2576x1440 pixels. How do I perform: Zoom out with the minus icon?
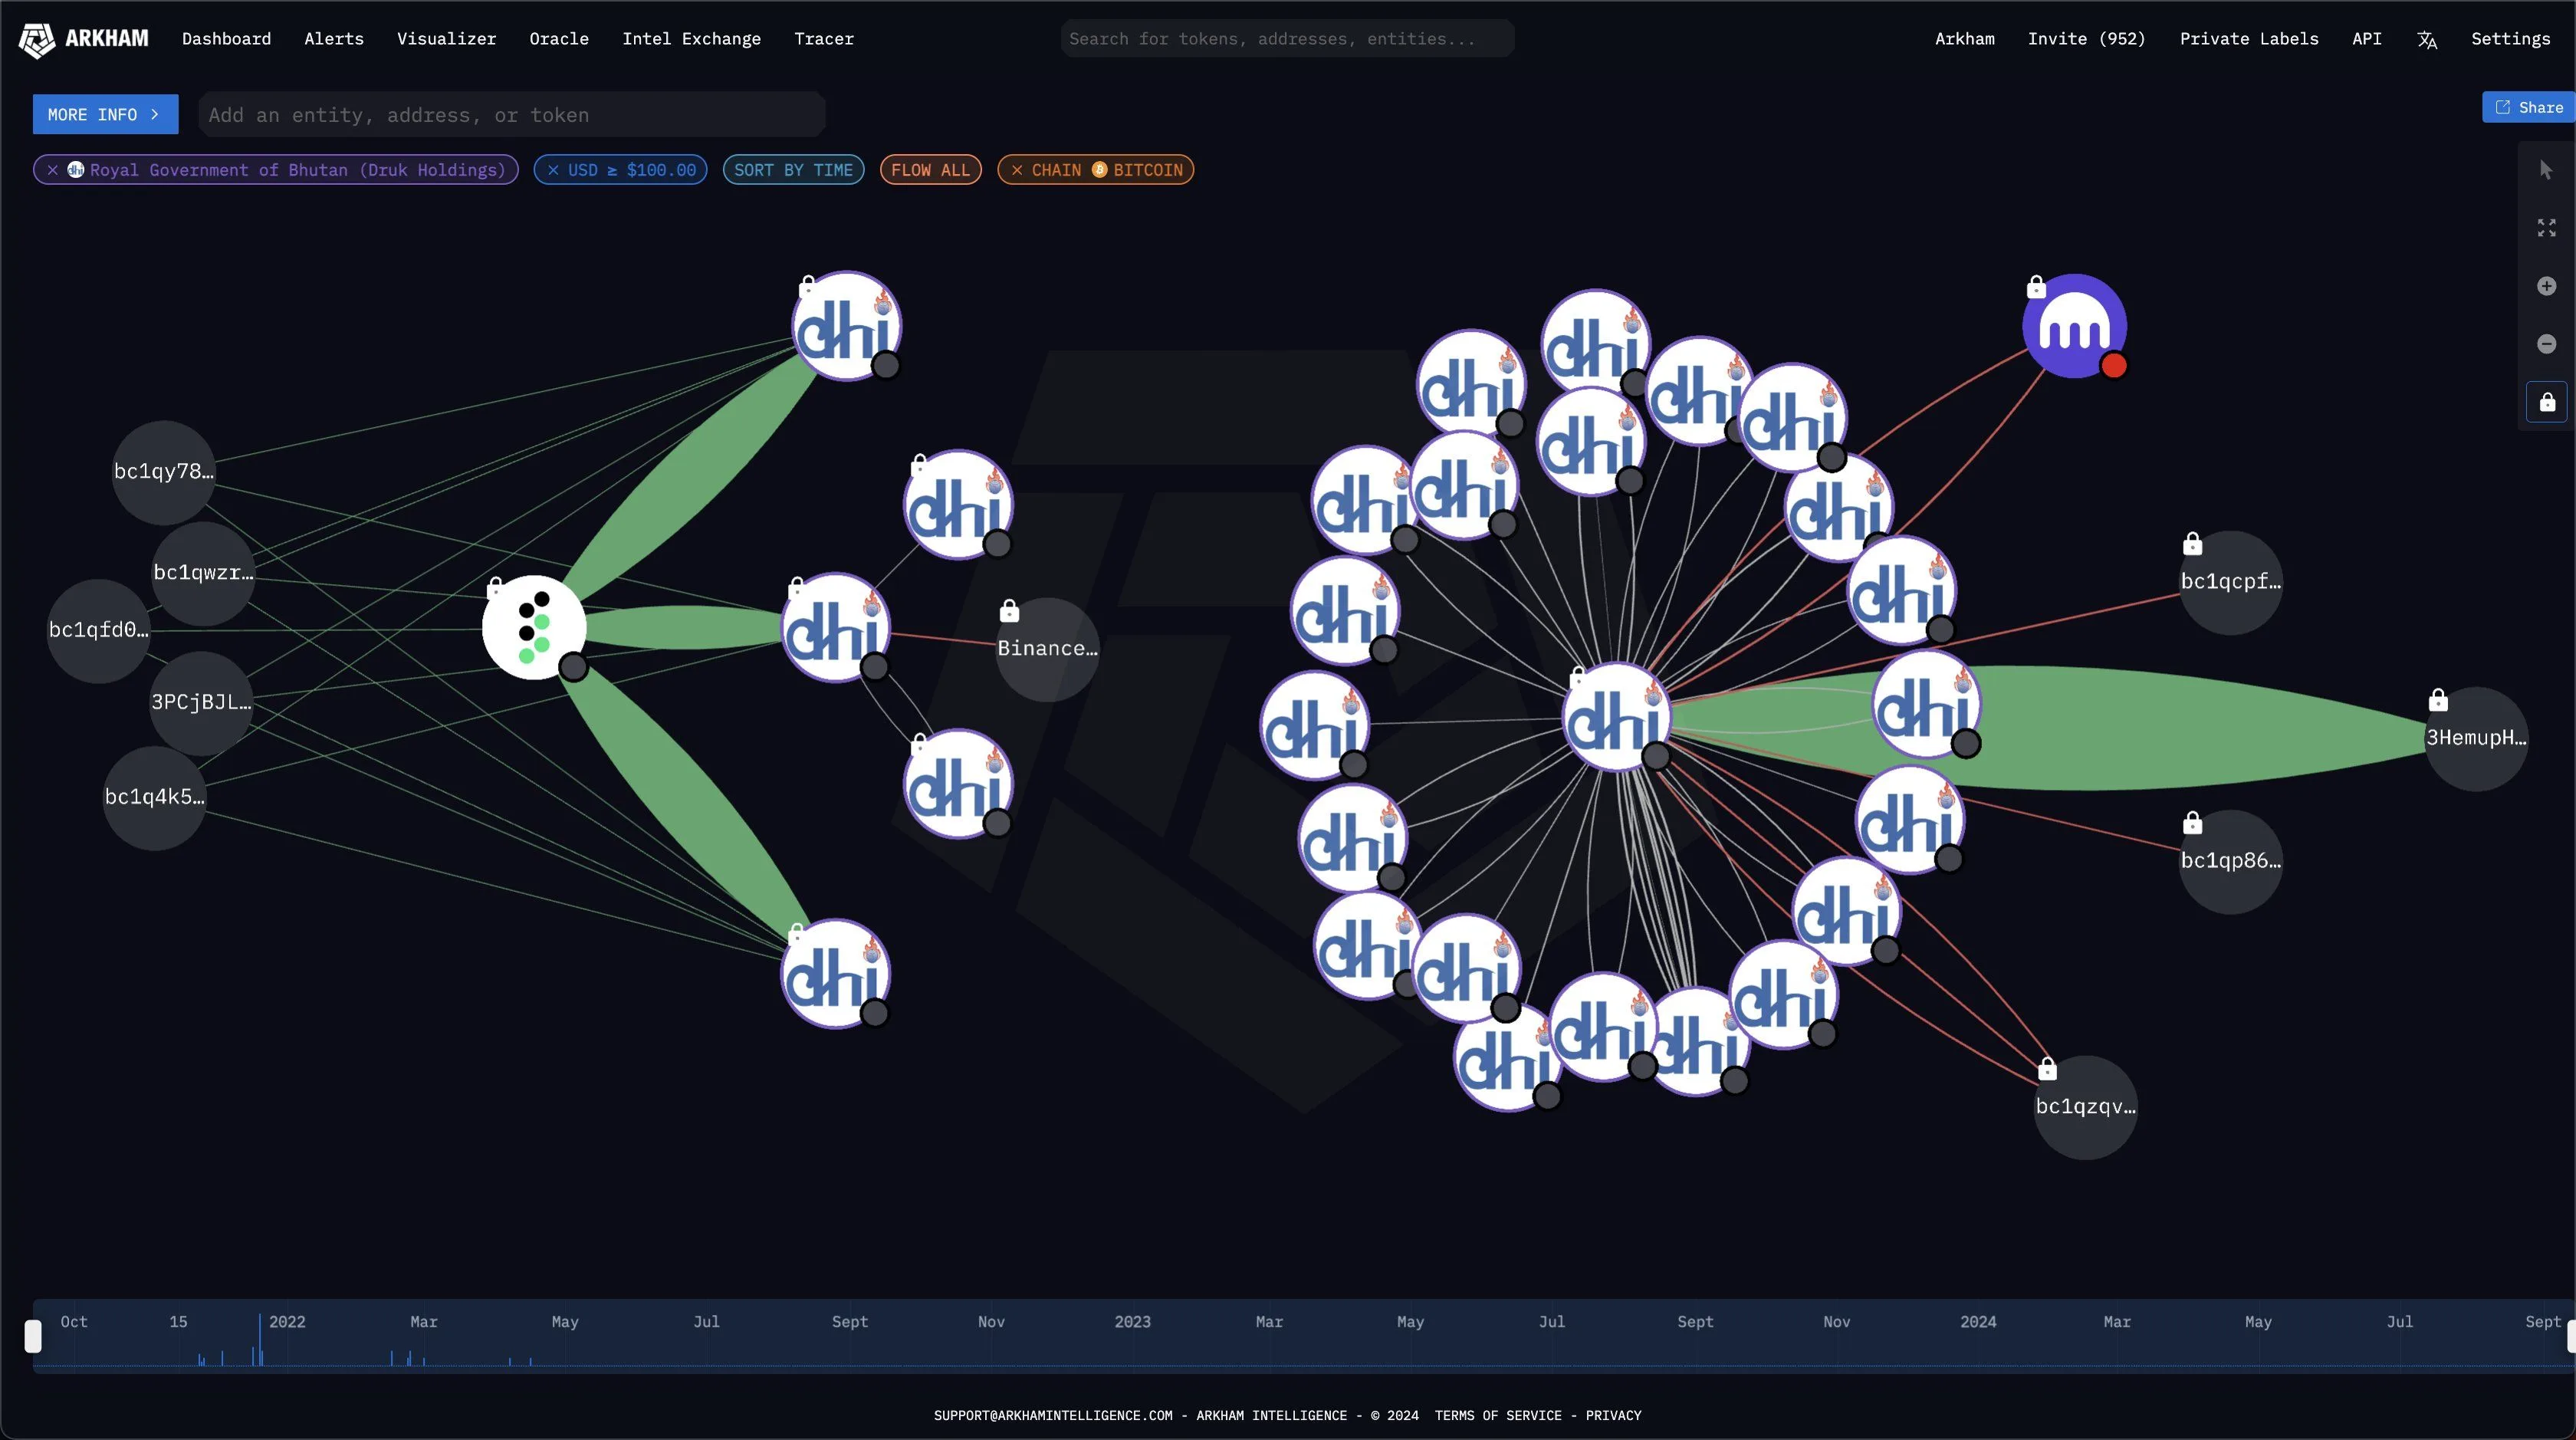point(2546,344)
